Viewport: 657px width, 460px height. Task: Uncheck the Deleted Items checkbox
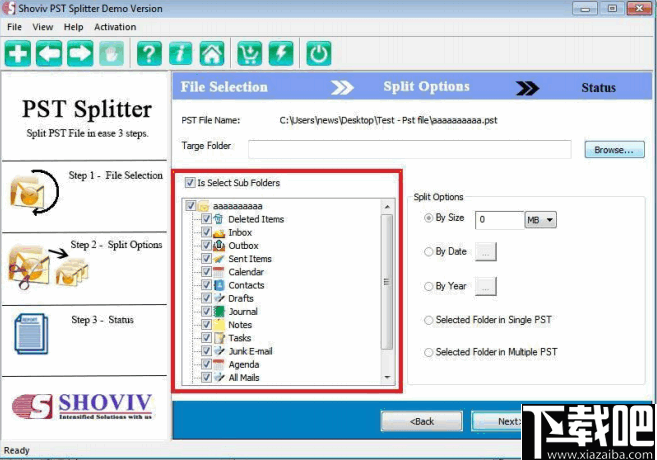[x=206, y=219]
